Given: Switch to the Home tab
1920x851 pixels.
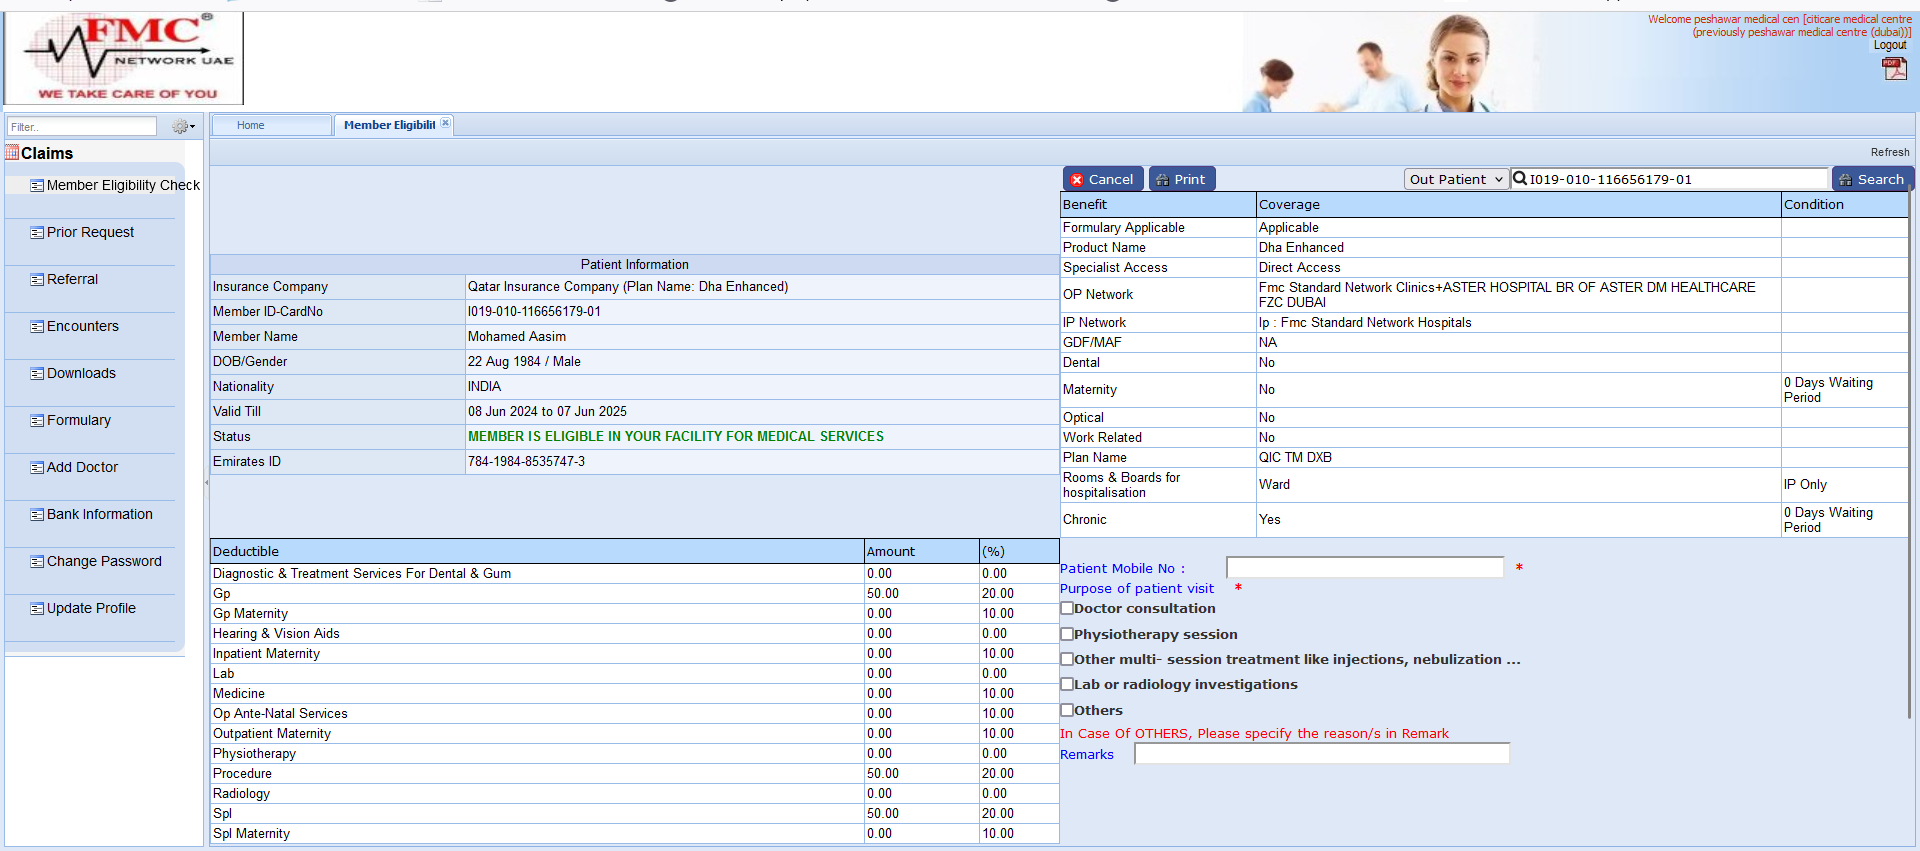Looking at the screenshot, I should coord(251,125).
